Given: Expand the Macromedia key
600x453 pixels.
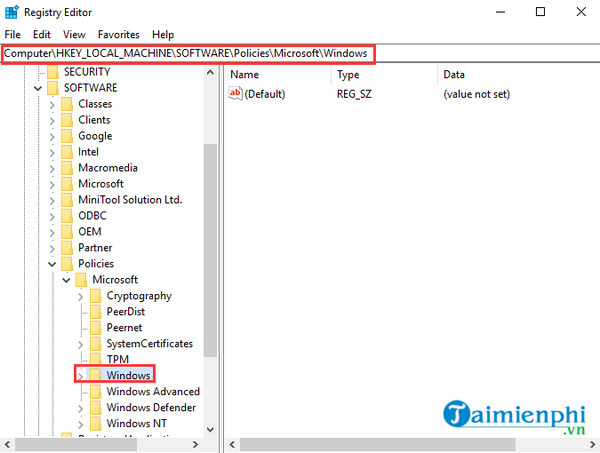Looking at the screenshot, I should click(x=52, y=169).
